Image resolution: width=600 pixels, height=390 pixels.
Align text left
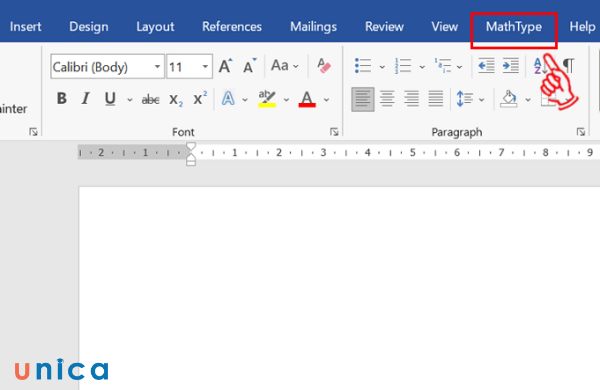(363, 99)
